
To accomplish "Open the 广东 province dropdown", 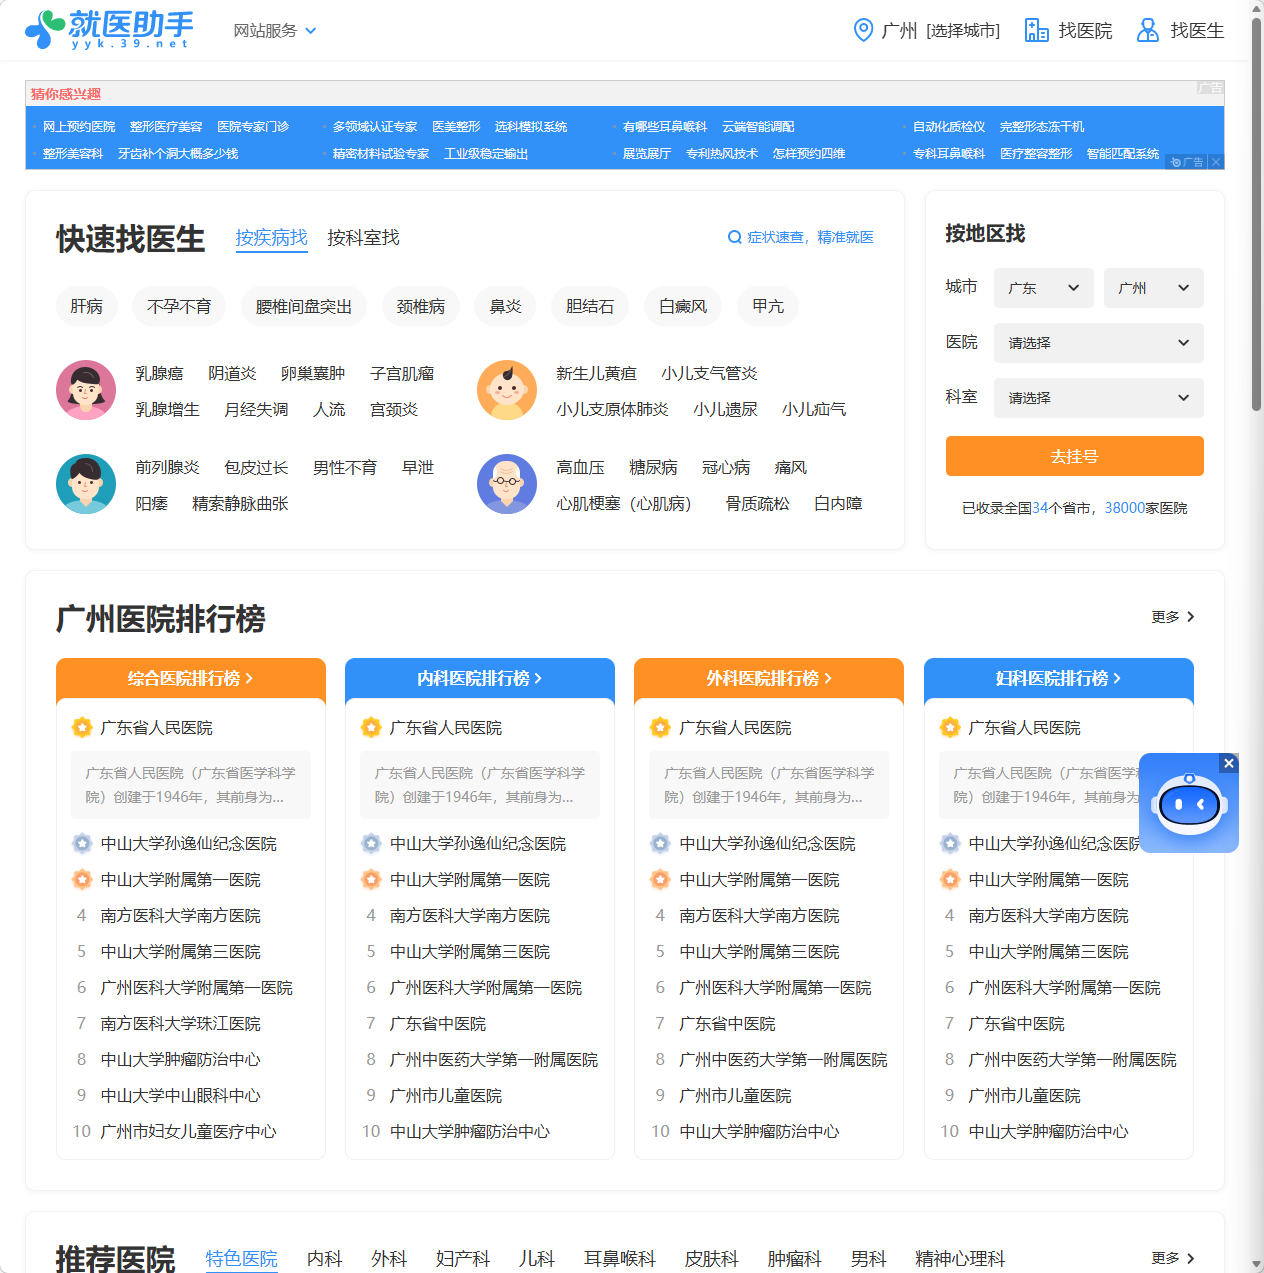I will 1043,288.
